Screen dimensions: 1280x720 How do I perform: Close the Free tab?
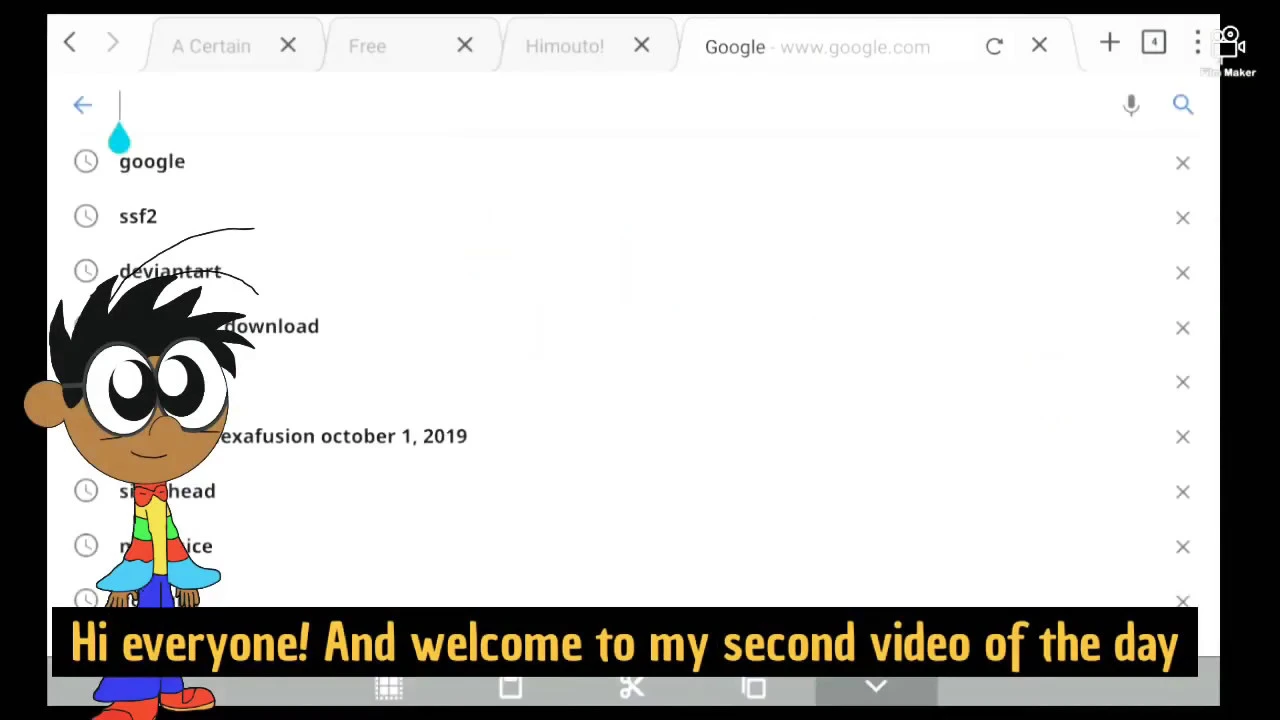(x=465, y=45)
